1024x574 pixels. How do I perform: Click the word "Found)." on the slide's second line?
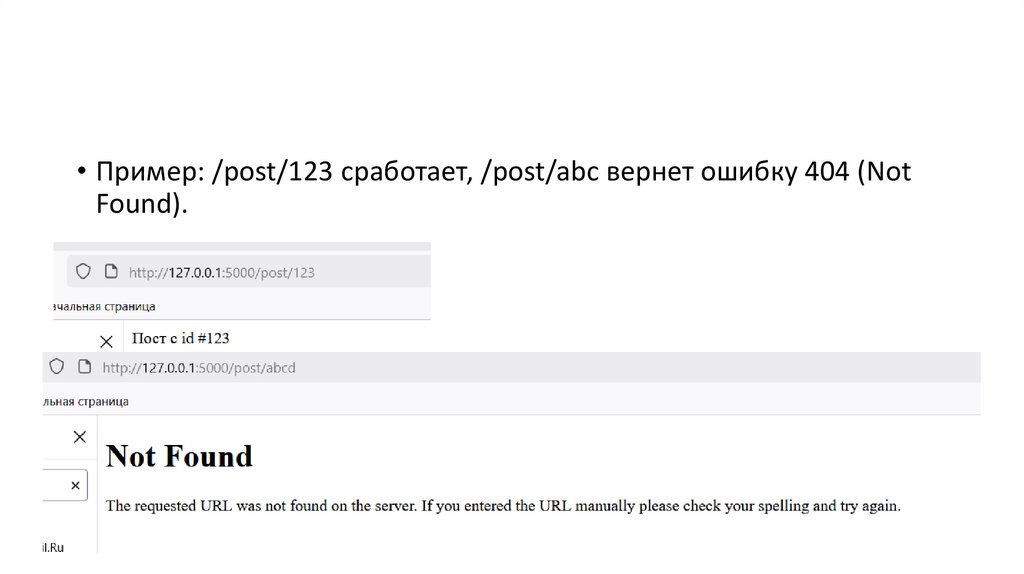(x=141, y=204)
